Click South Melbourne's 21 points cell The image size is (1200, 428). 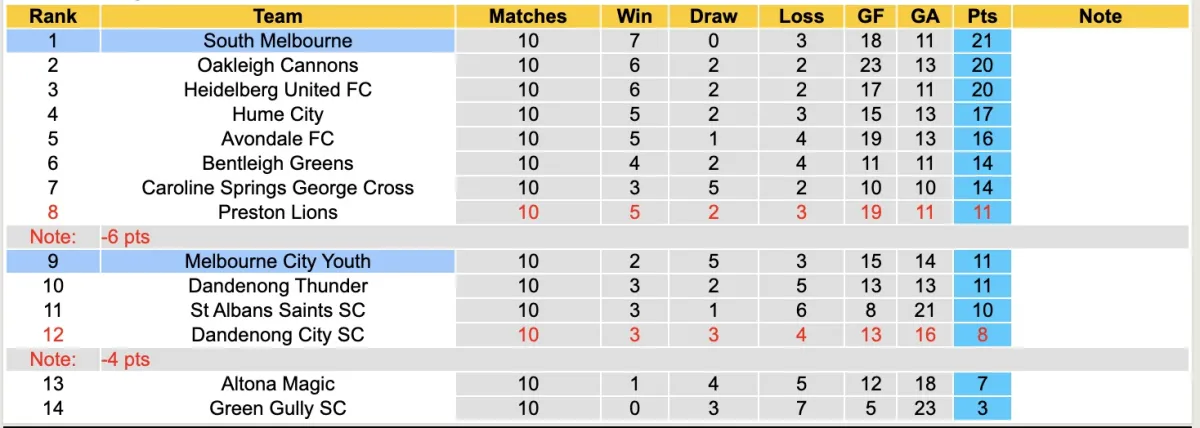[982, 41]
